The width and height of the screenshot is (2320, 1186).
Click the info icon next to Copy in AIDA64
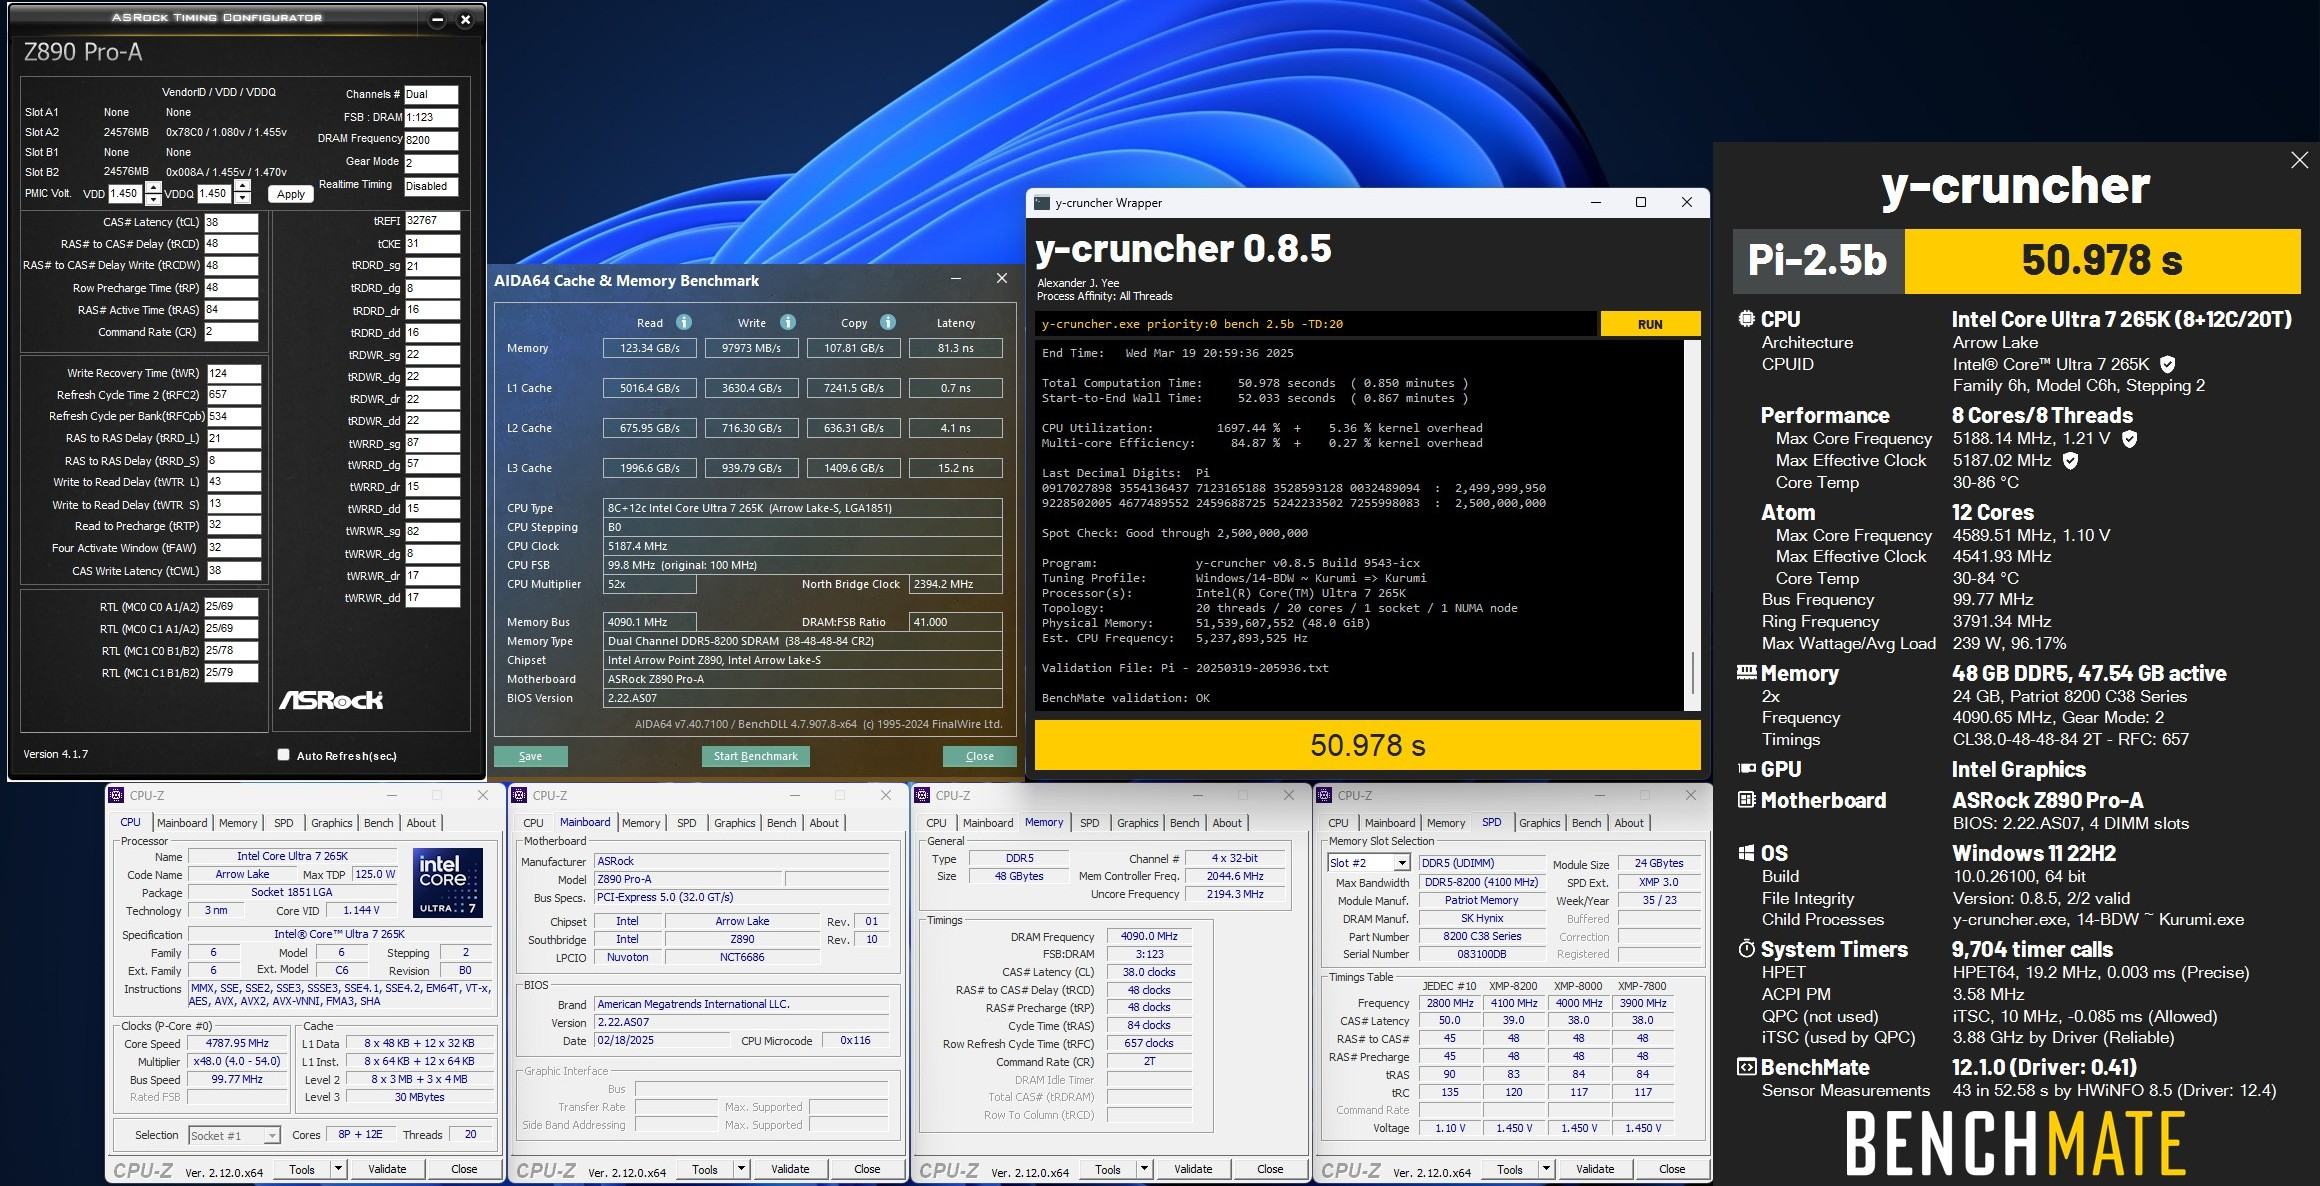[x=888, y=322]
